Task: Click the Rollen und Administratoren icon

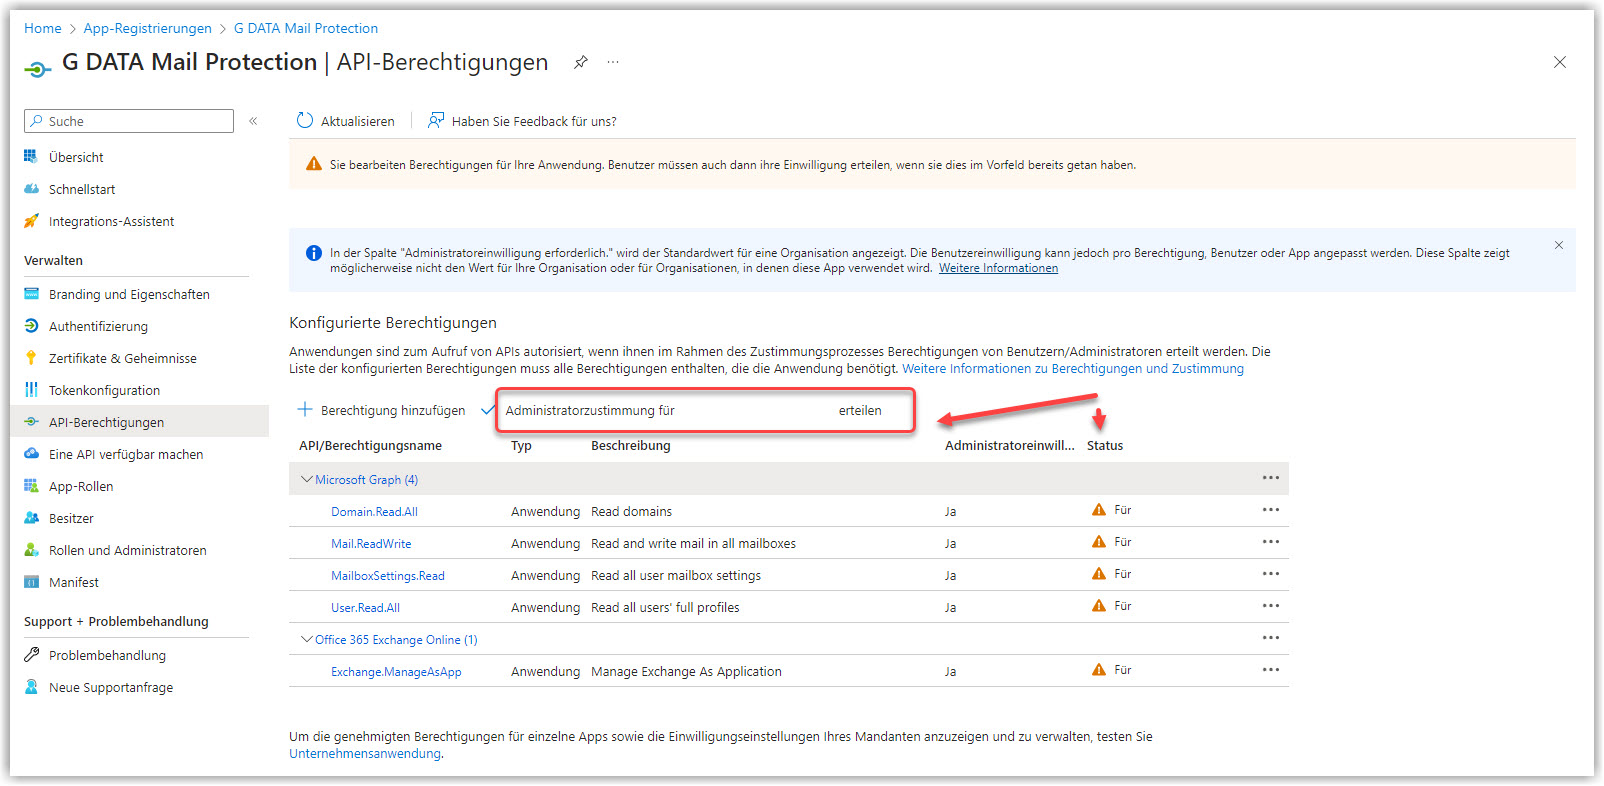Action: pyautogui.click(x=31, y=550)
